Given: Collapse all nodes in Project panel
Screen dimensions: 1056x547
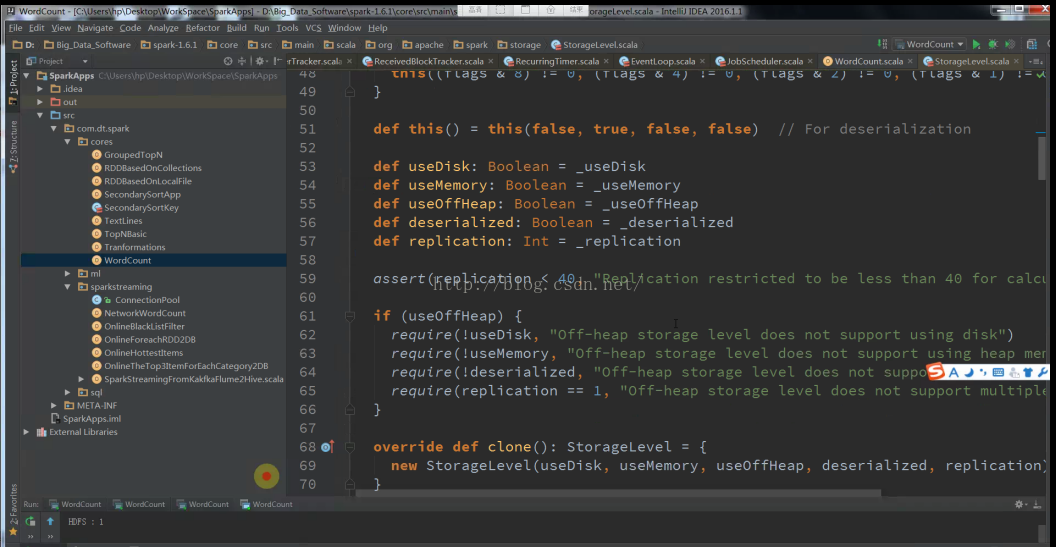Looking at the screenshot, I should (242, 61).
